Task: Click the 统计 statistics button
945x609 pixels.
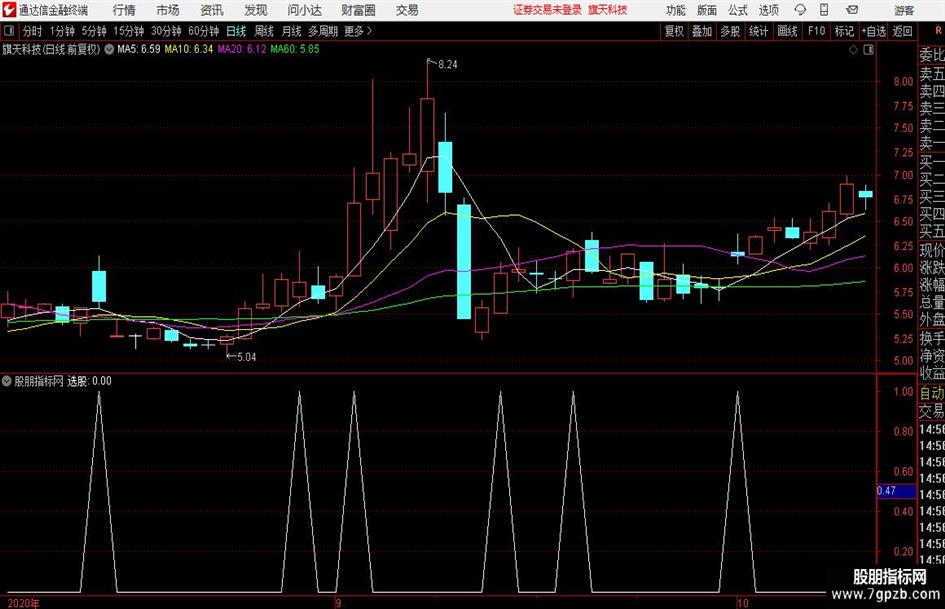Action: point(758,31)
